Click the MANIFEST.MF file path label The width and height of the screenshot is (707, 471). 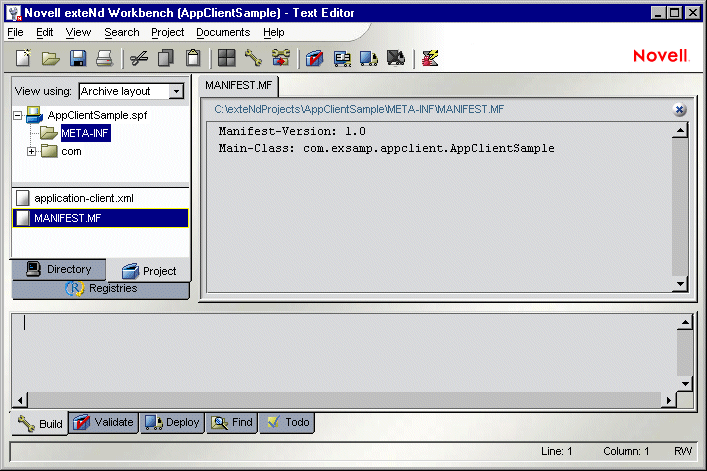pos(359,109)
